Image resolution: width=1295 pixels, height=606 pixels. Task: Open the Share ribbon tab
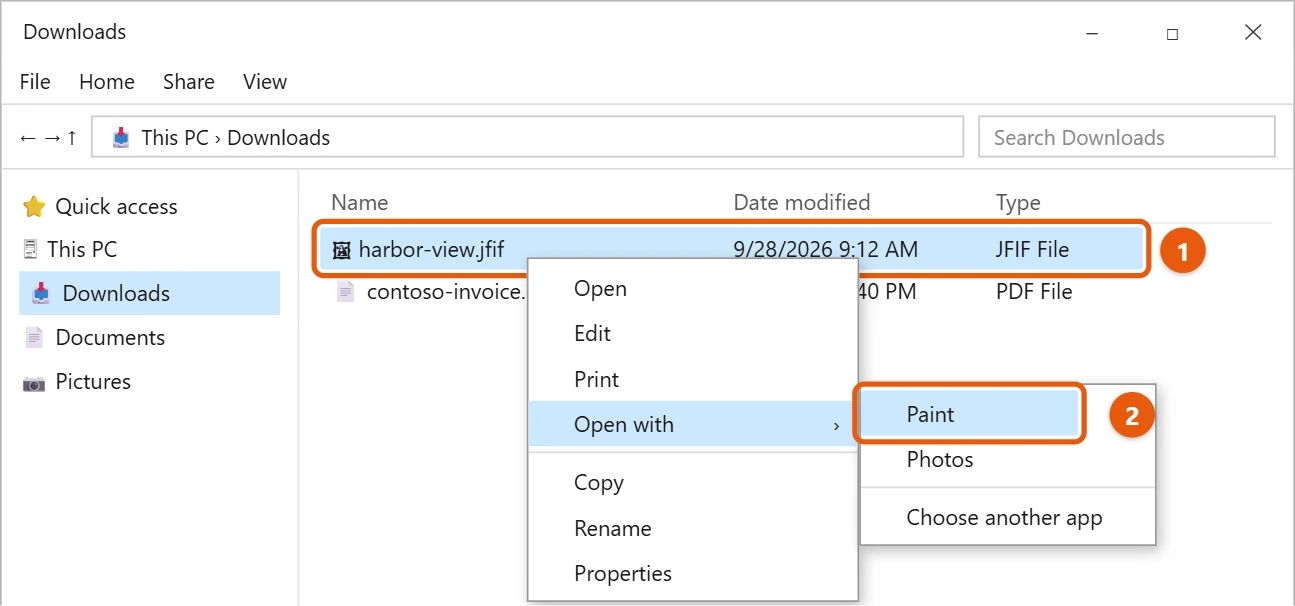tap(189, 82)
